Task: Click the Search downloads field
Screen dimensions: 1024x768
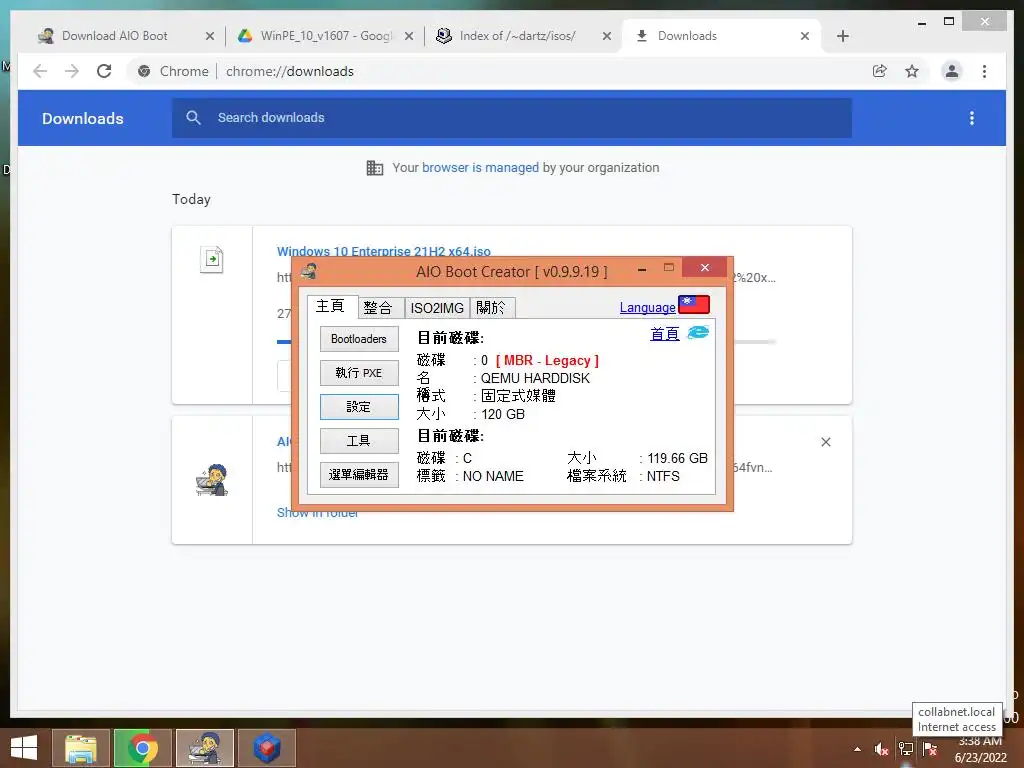Action: (512, 118)
